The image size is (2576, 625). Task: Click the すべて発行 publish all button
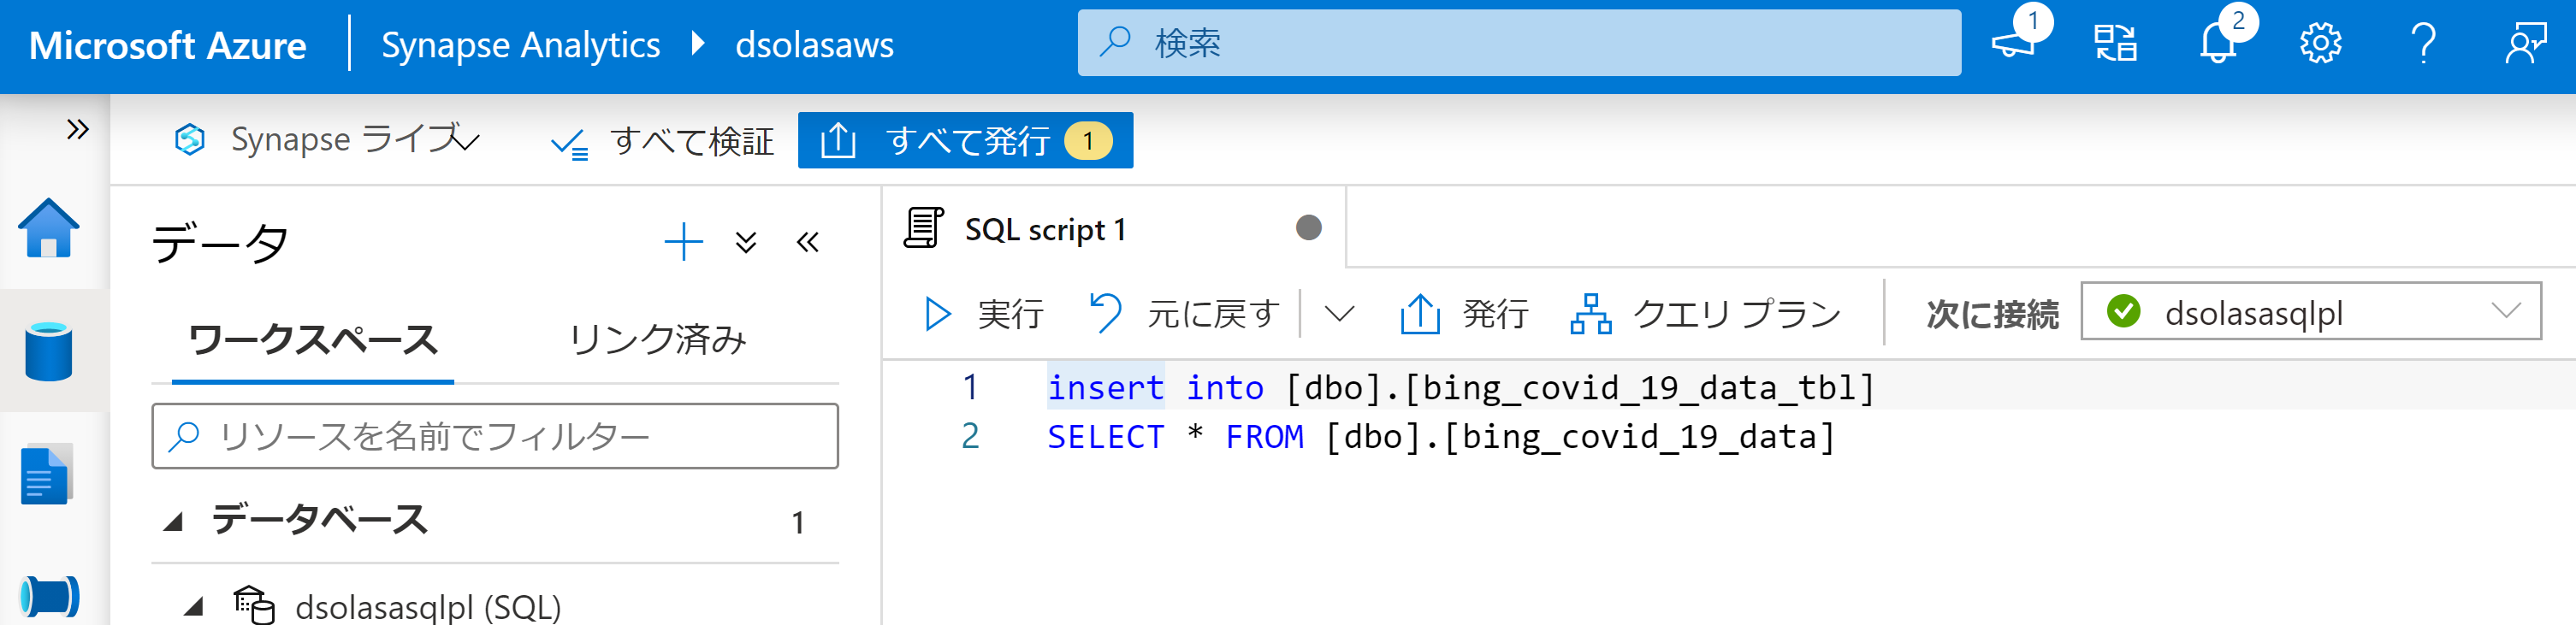[964, 141]
